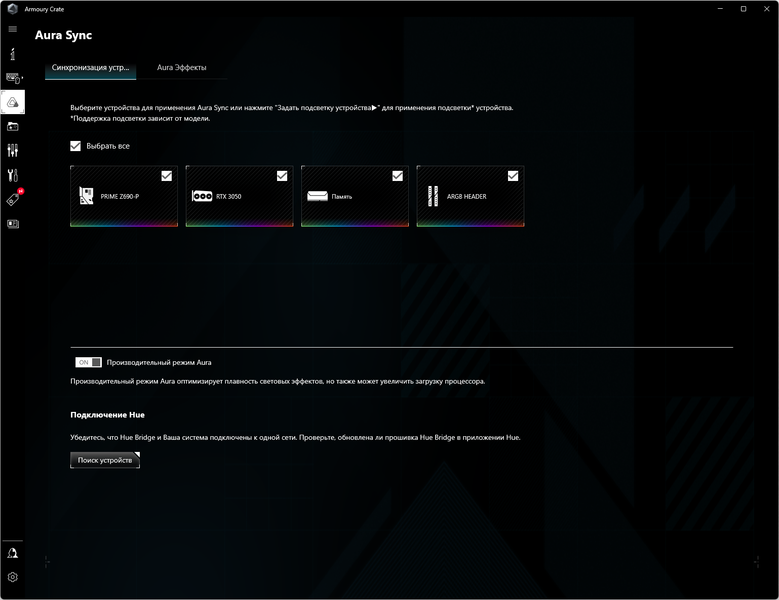Click the graphics card icon on RTX 3050 card

pos(202,196)
